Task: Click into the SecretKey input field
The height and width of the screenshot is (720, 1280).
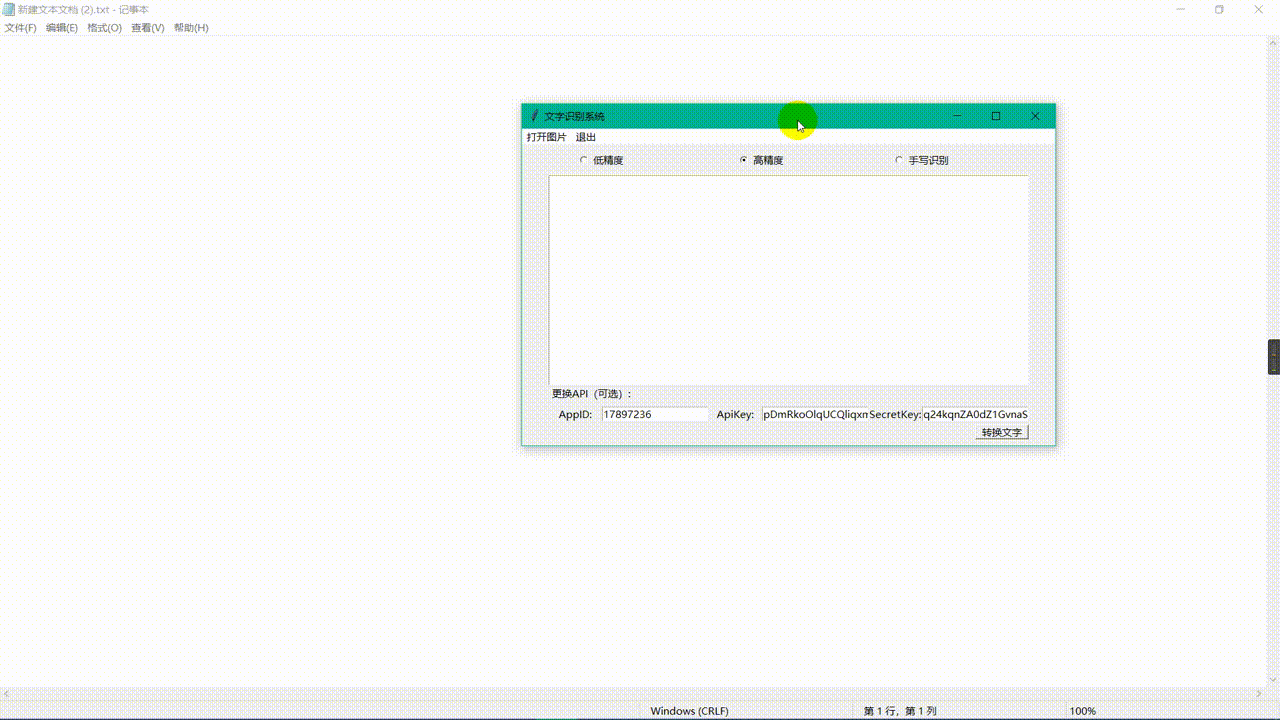Action: coord(975,414)
